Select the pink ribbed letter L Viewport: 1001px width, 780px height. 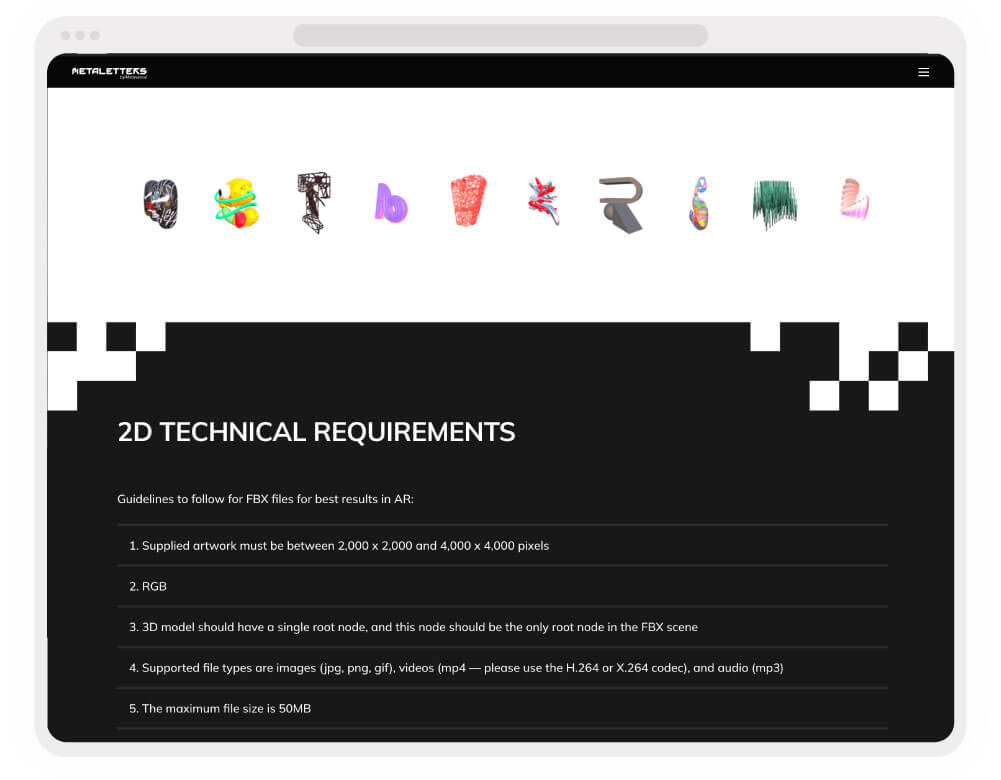coord(854,199)
